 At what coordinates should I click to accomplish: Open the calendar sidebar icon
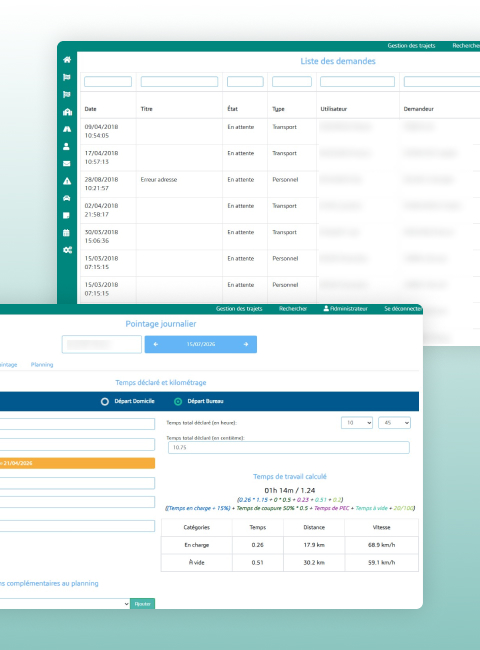point(66,233)
